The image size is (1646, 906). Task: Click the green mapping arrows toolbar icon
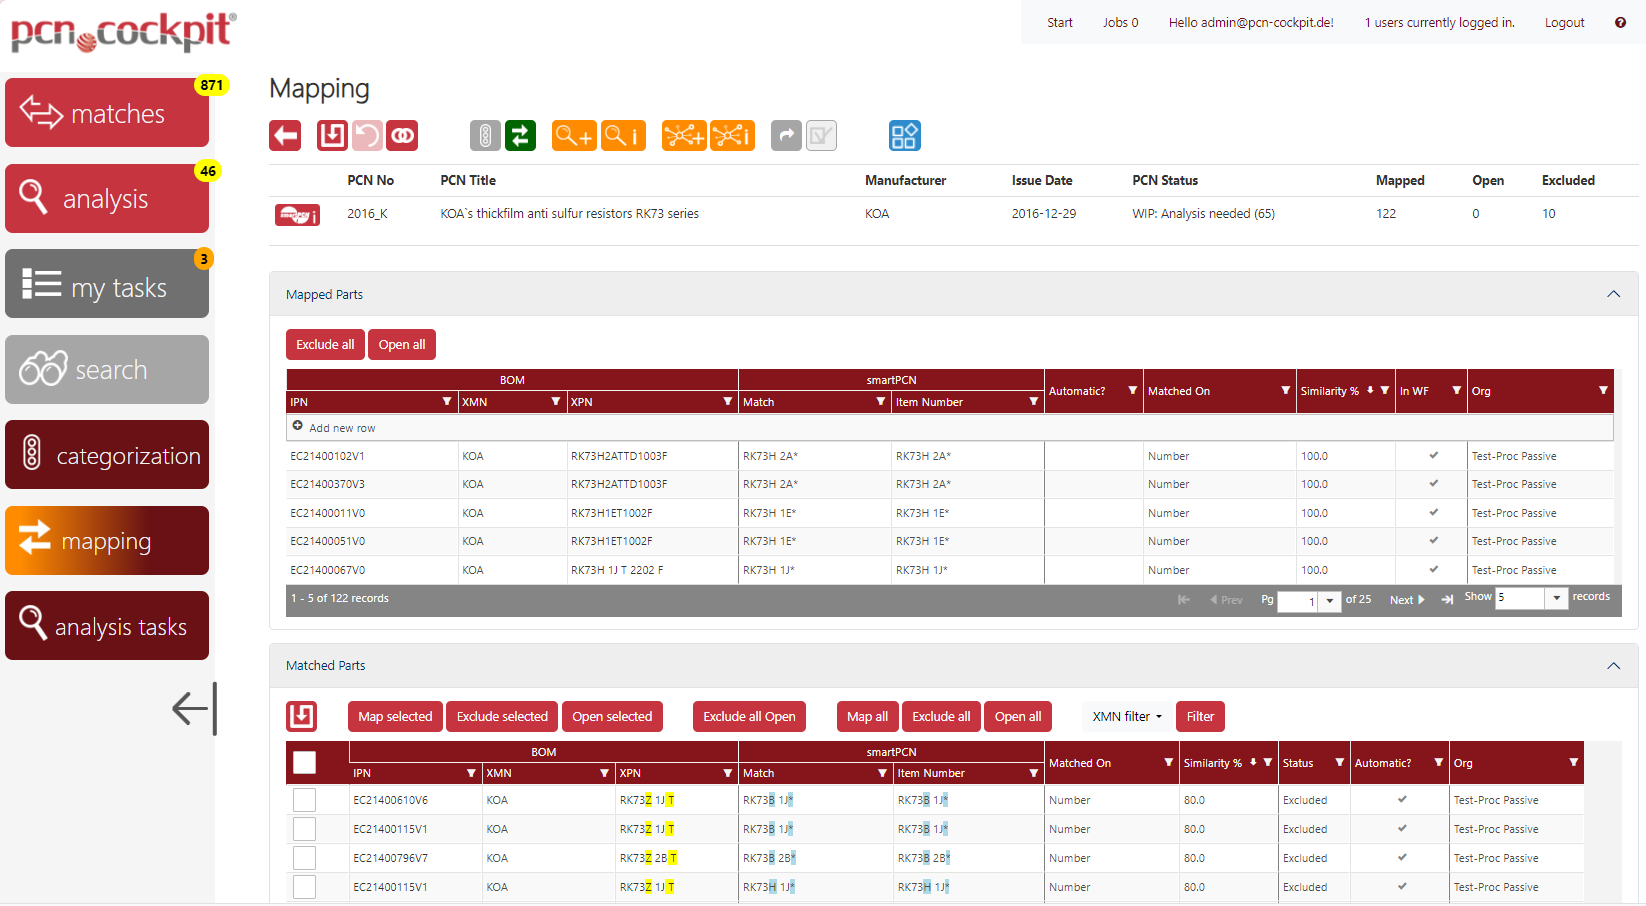520,135
